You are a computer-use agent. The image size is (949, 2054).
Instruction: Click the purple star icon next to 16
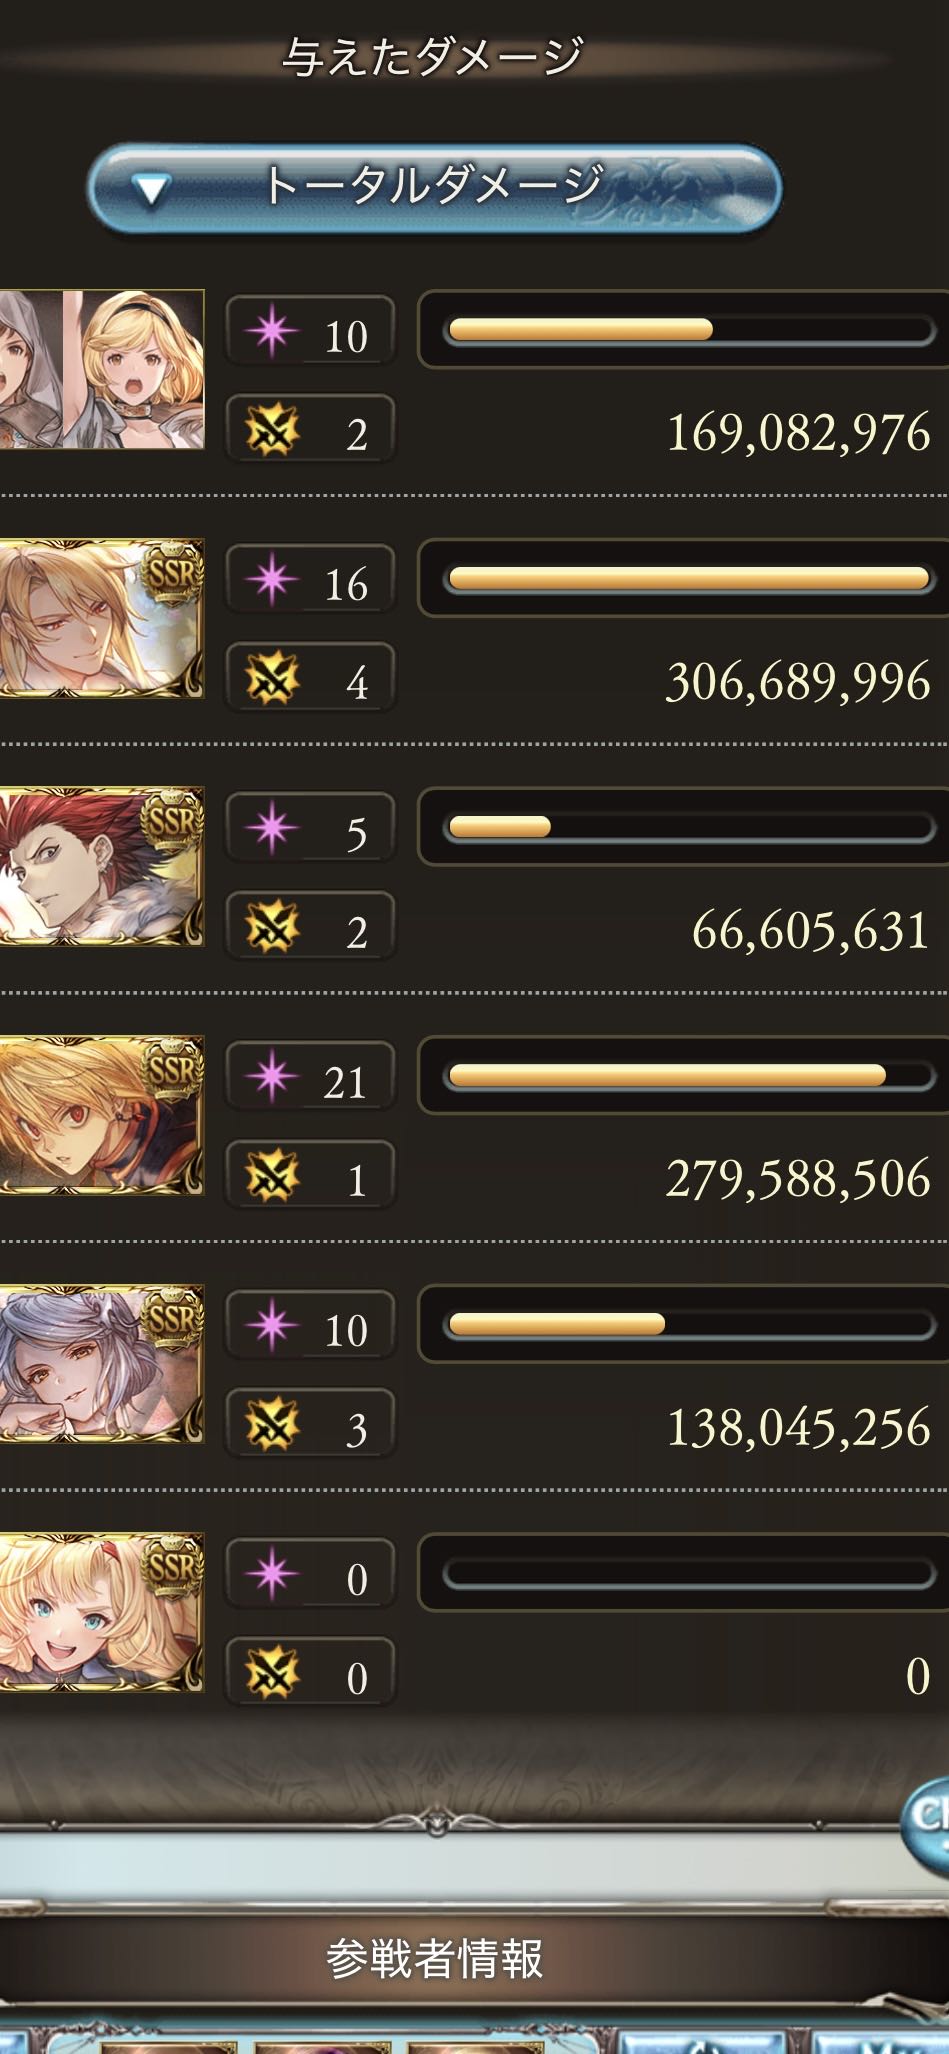click(272, 580)
